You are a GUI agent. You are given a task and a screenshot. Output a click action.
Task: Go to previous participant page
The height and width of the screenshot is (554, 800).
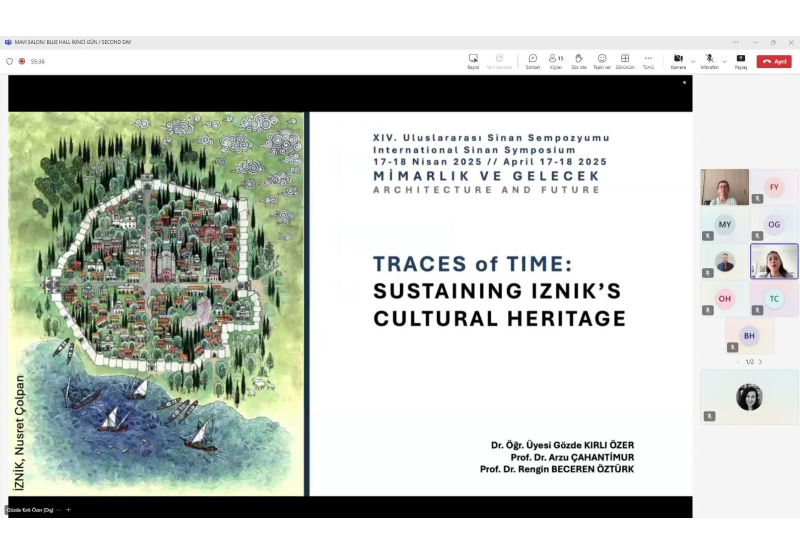pyautogui.click(x=738, y=362)
